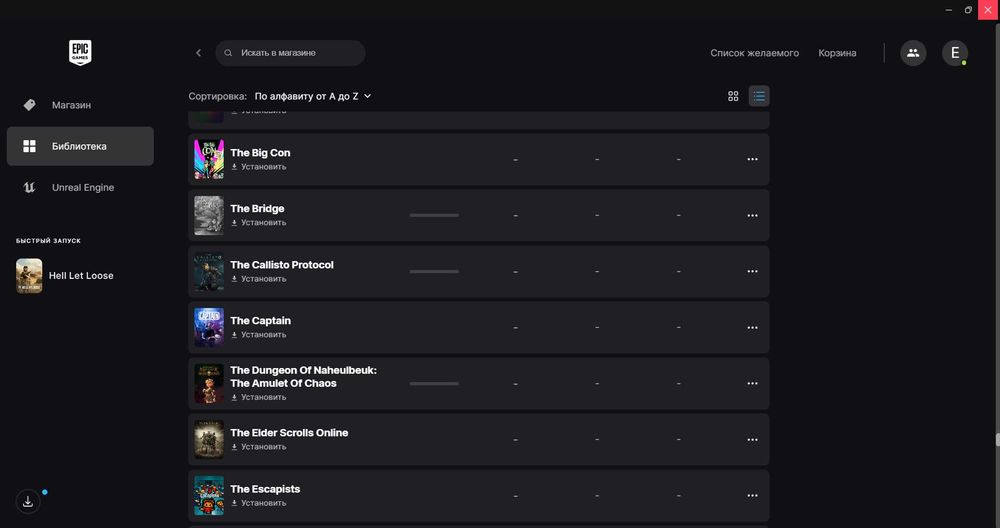Switch library to grid view

tap(733, 96)
